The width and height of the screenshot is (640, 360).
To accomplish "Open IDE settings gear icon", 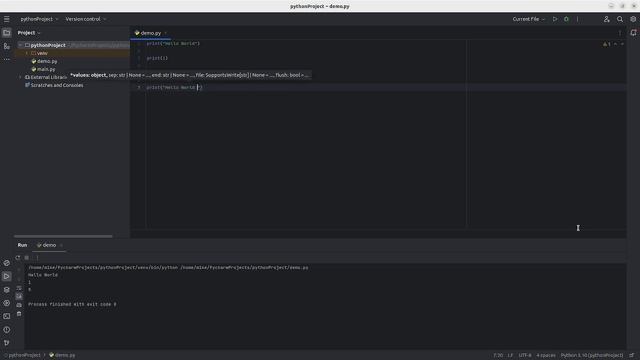I will [633, 19].
